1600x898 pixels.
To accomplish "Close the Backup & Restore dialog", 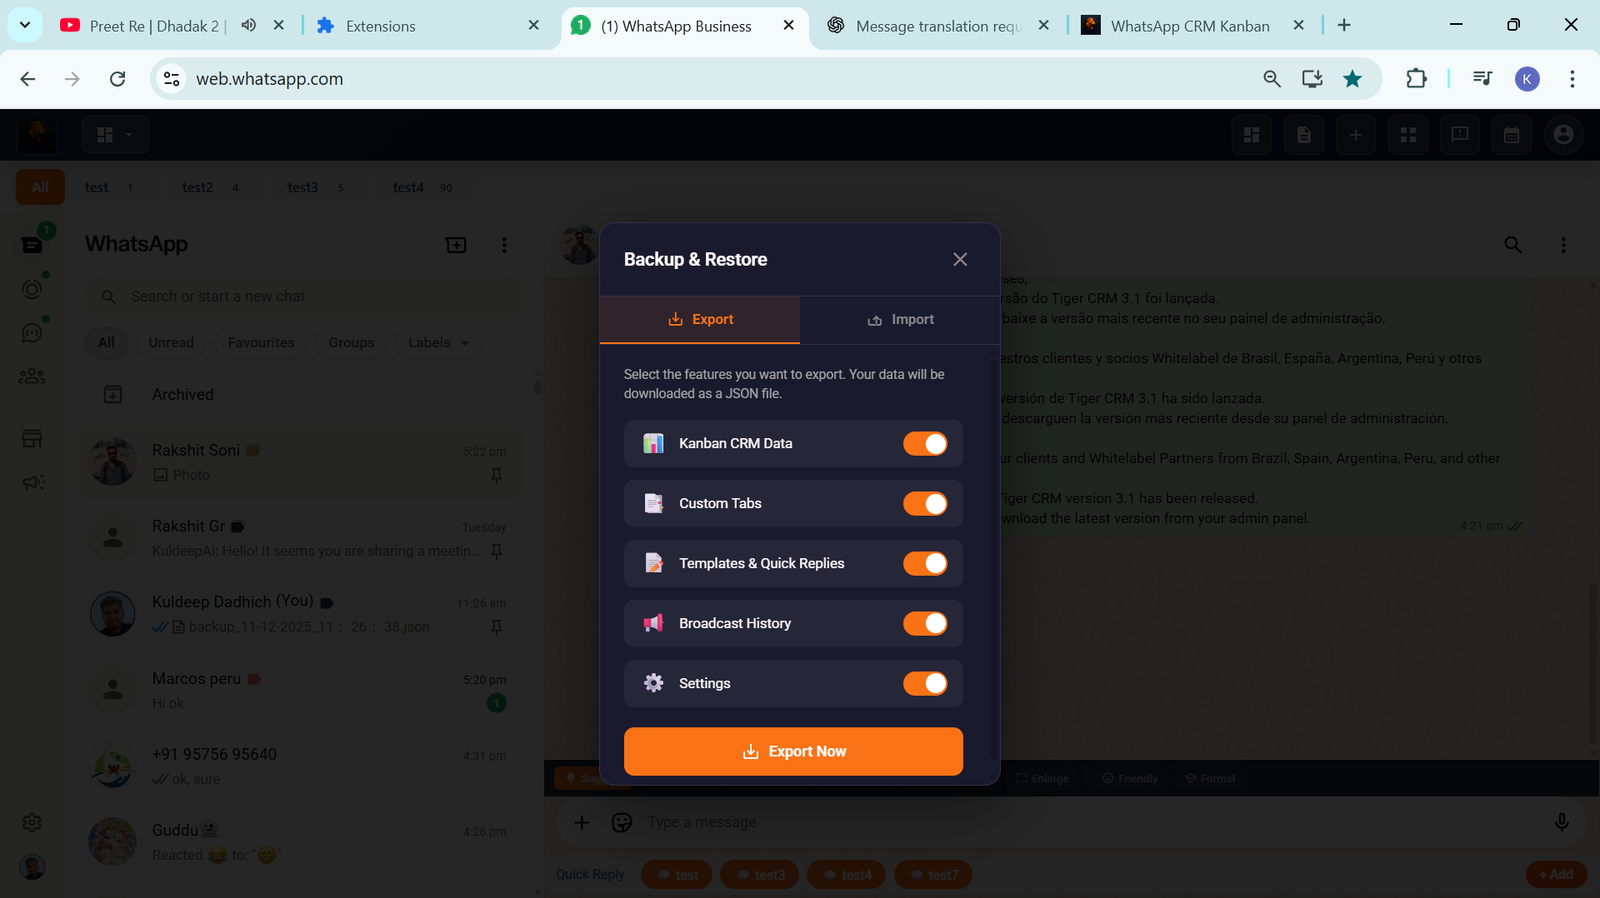I will coord(960,260).
